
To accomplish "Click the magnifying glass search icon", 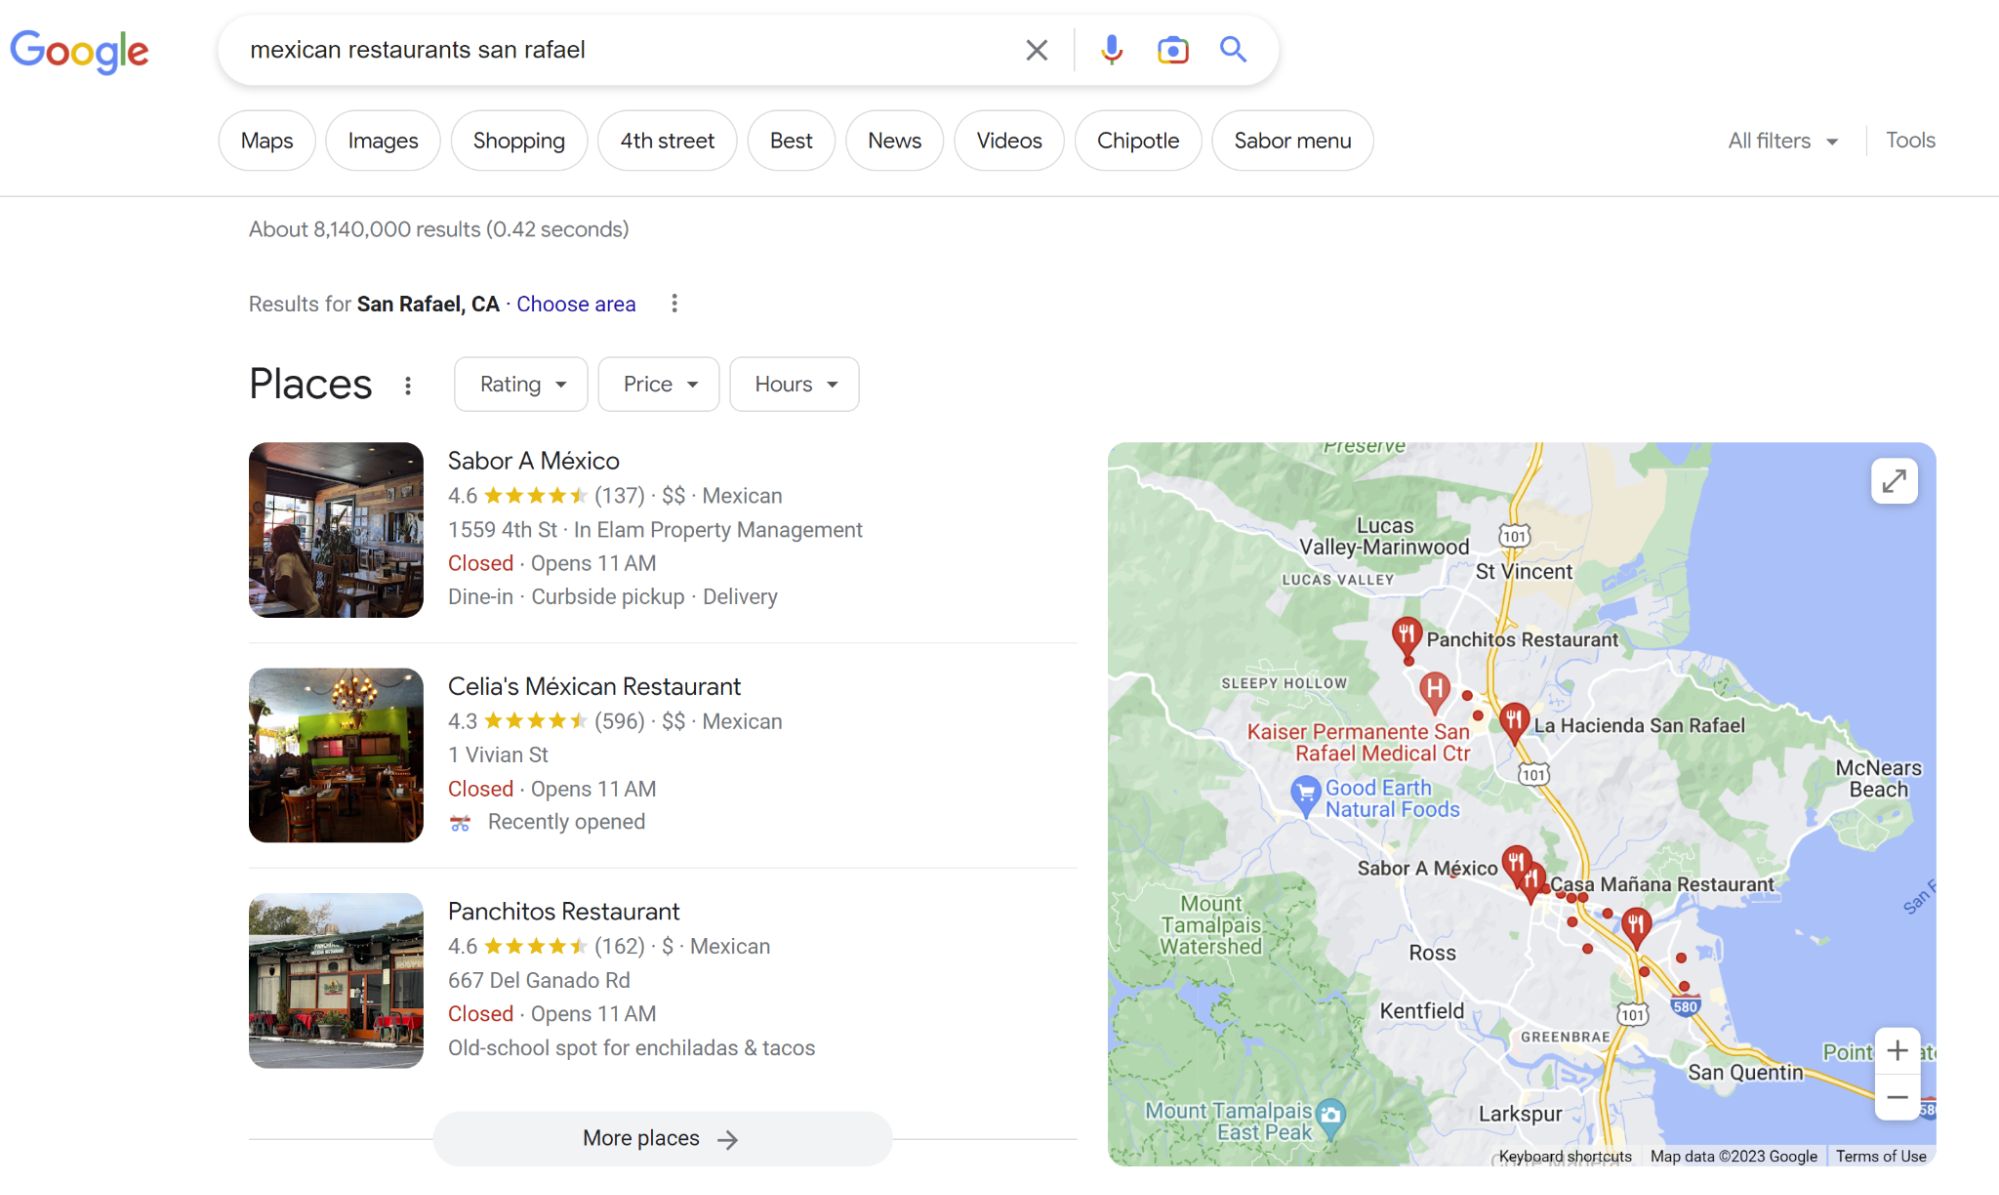I will (x=1233, y=50).
